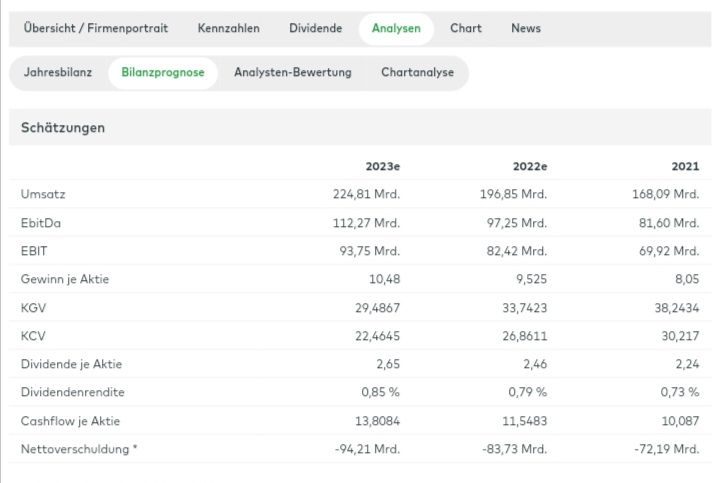Open the Analysten-Bewertung sub-tab

tap(293, 73)
